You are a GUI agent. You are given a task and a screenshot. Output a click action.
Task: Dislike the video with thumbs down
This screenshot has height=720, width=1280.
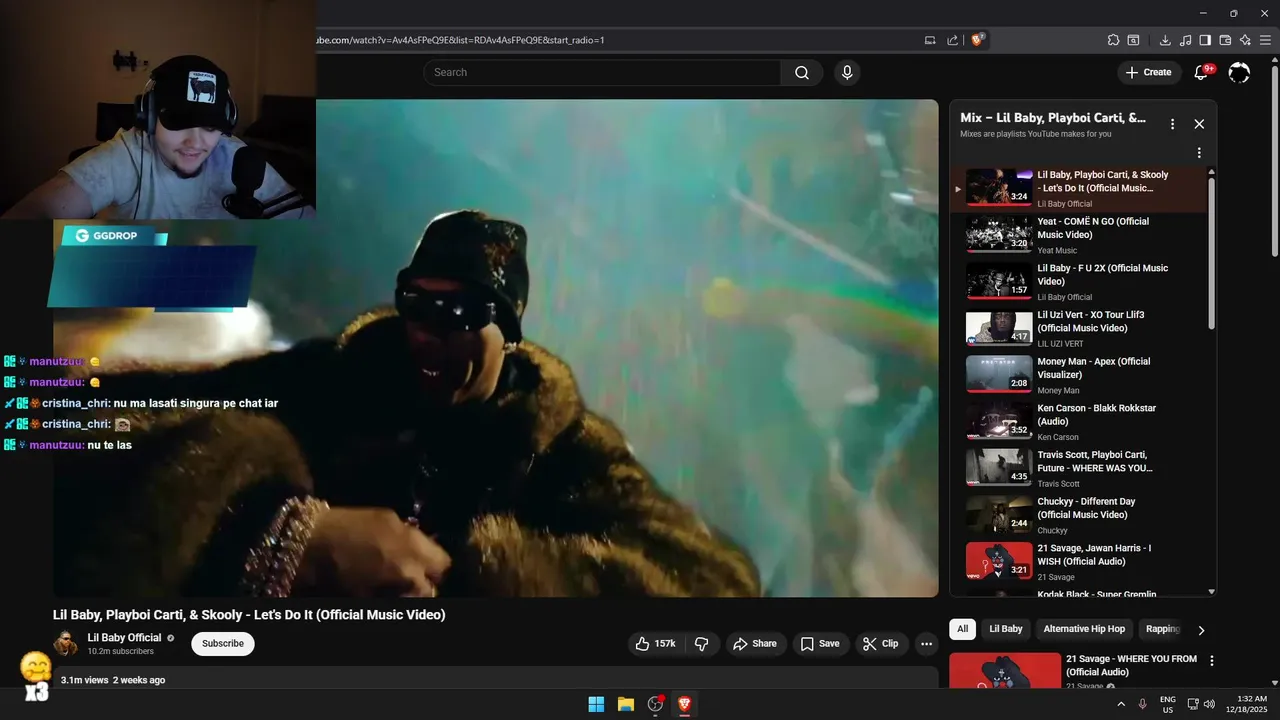[702, 644]
